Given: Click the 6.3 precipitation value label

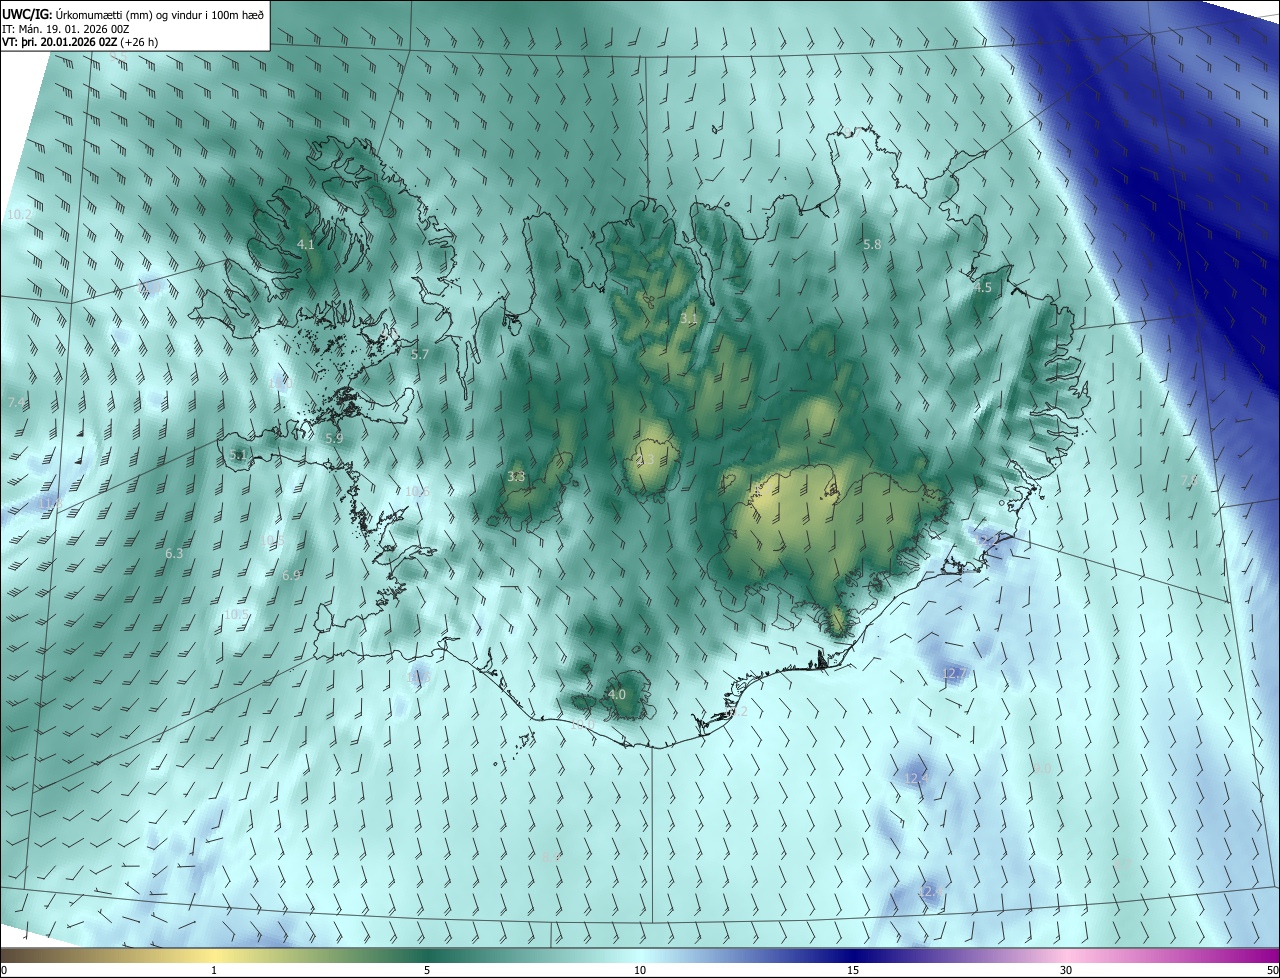Looking at the screenshot, I should click(x=174, y=553).
